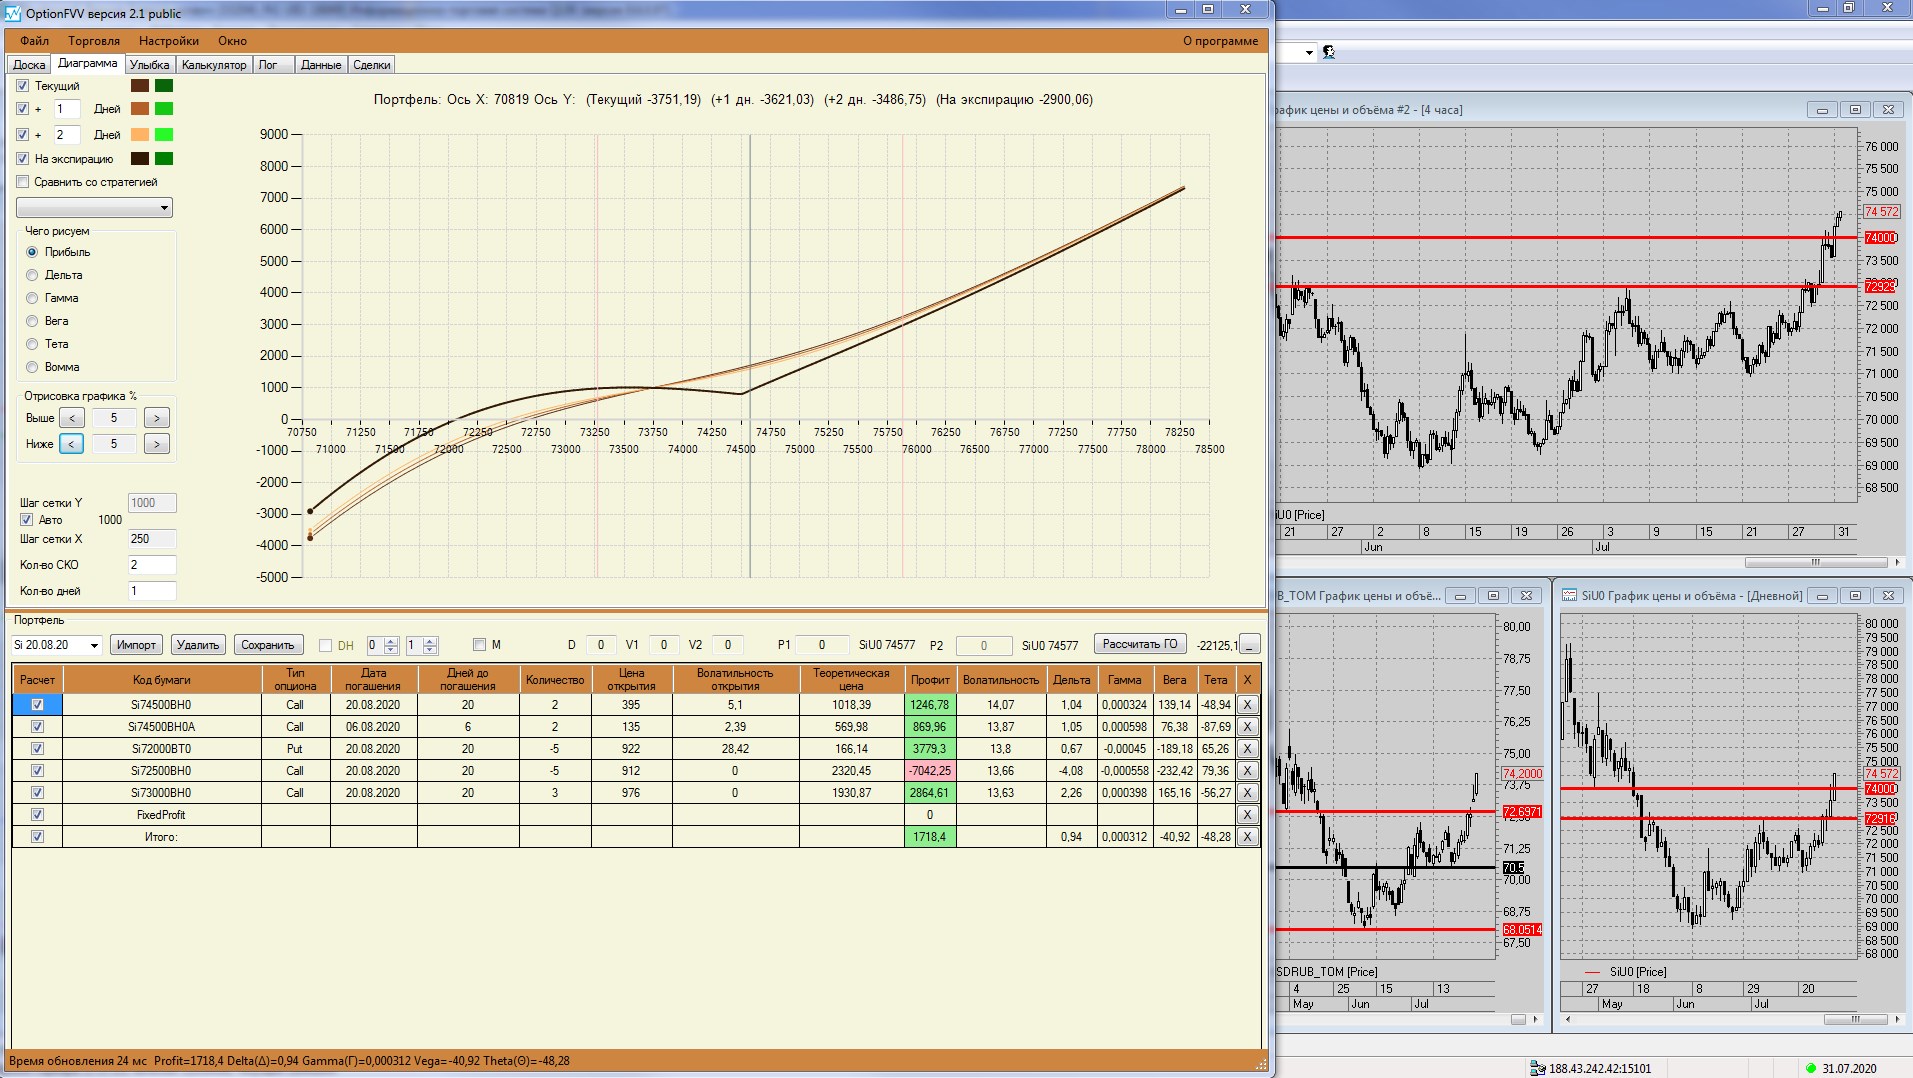Open the Сделки tab

coord(372,65)
